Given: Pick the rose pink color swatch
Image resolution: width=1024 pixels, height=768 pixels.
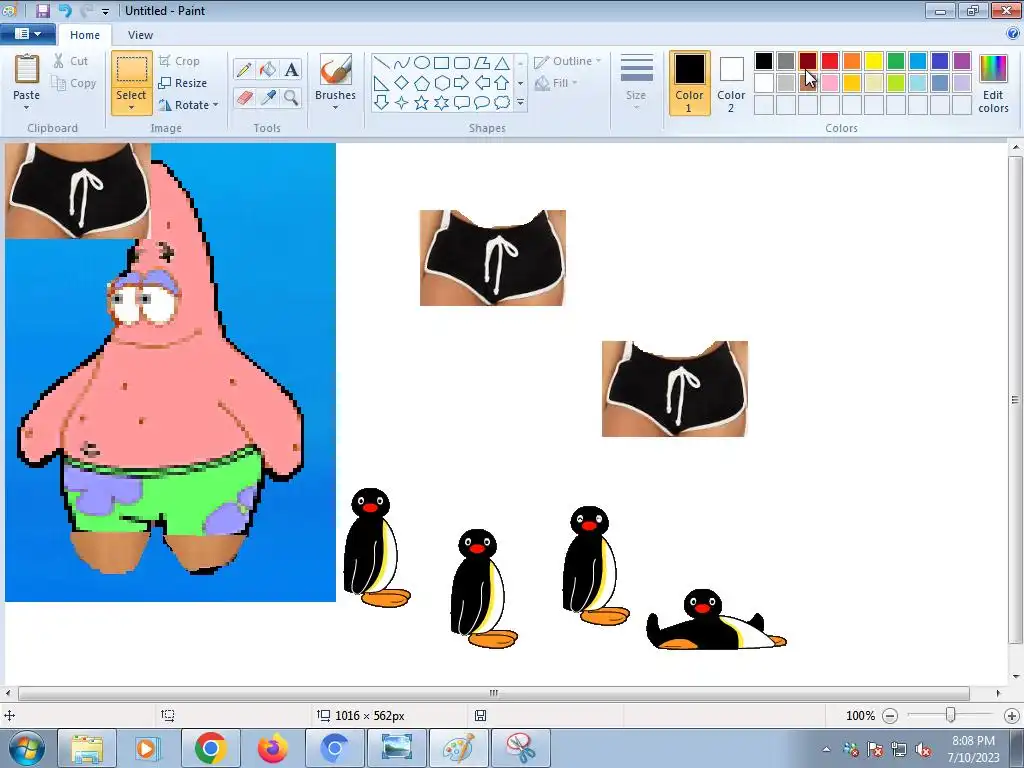Looking at the screenshot, I should coord(829,83).
